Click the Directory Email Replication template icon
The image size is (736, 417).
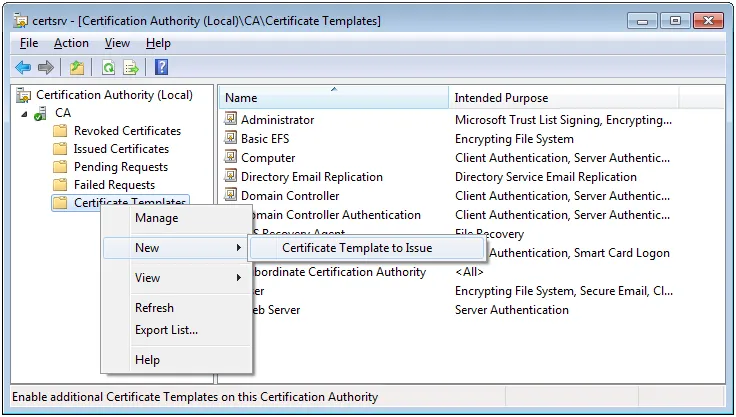coord(230,176)
